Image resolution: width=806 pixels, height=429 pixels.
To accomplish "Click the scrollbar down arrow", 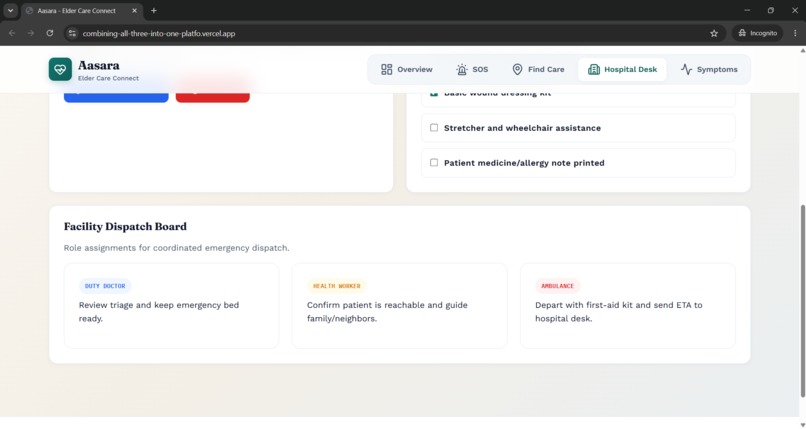I will tap(802, 424).
